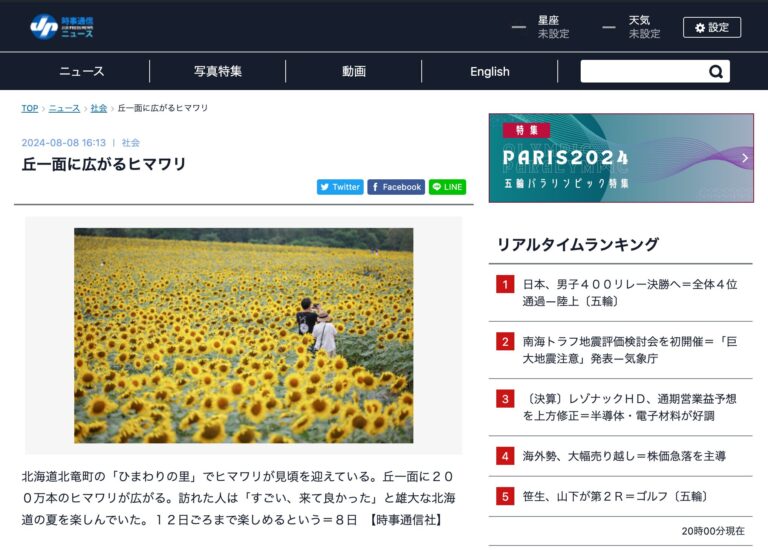The width and height of the screenshot is (768, 550).
Task: Click the 社会 breadcrumb link
Action: (x=98, y=108)
